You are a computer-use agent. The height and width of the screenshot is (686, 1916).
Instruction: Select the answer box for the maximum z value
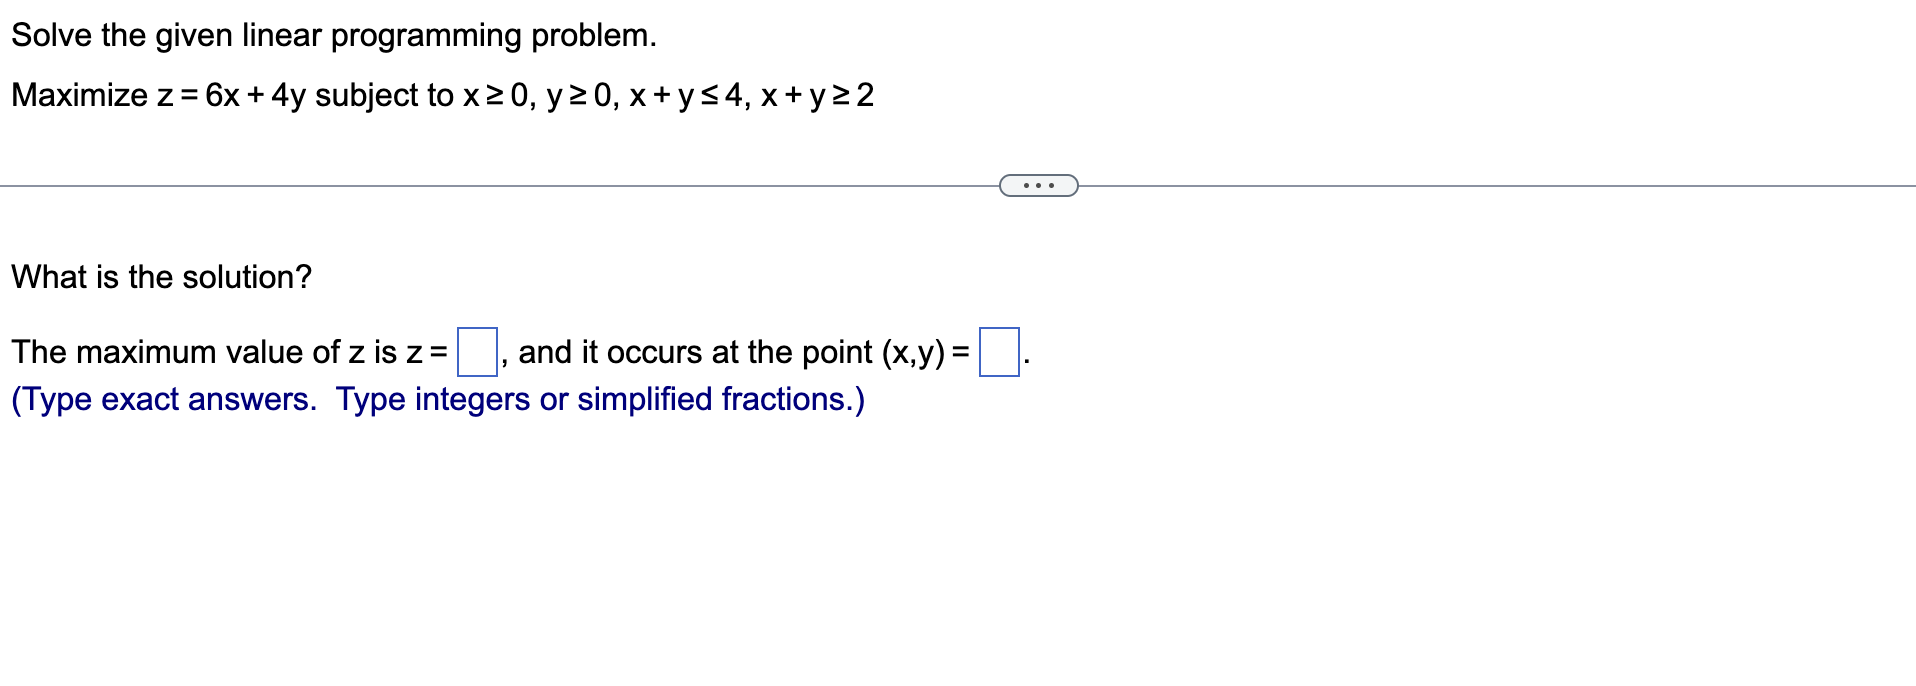(x=477, y=351)
